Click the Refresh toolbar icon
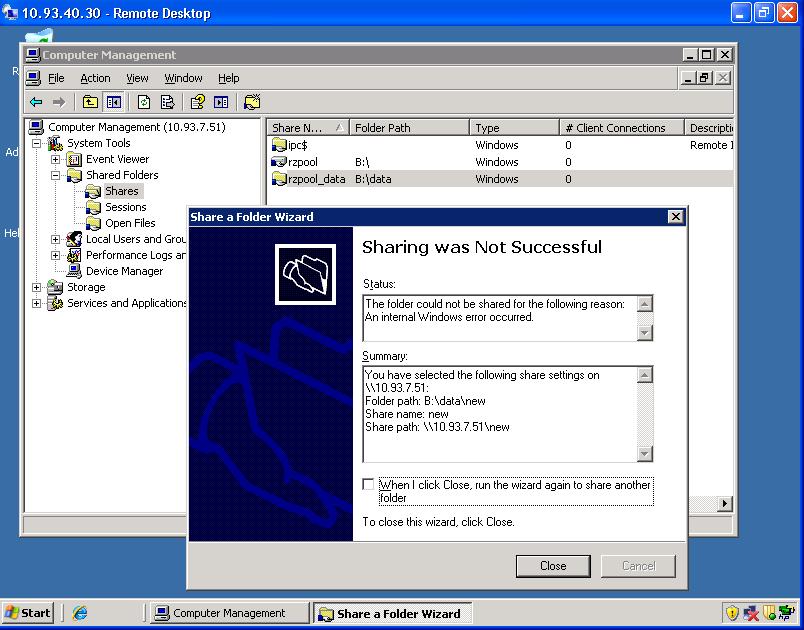804x630 pixels. pos(144,102)
